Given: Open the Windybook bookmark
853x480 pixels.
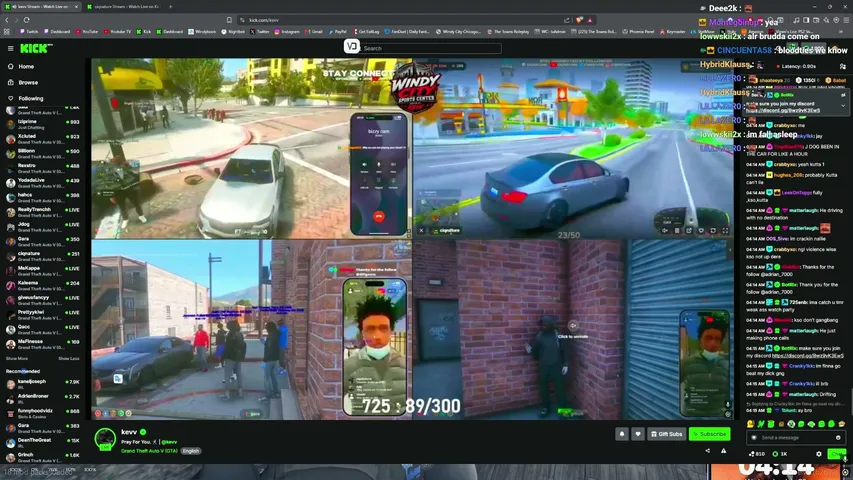Looking at the screenshot, I should 202,32.
